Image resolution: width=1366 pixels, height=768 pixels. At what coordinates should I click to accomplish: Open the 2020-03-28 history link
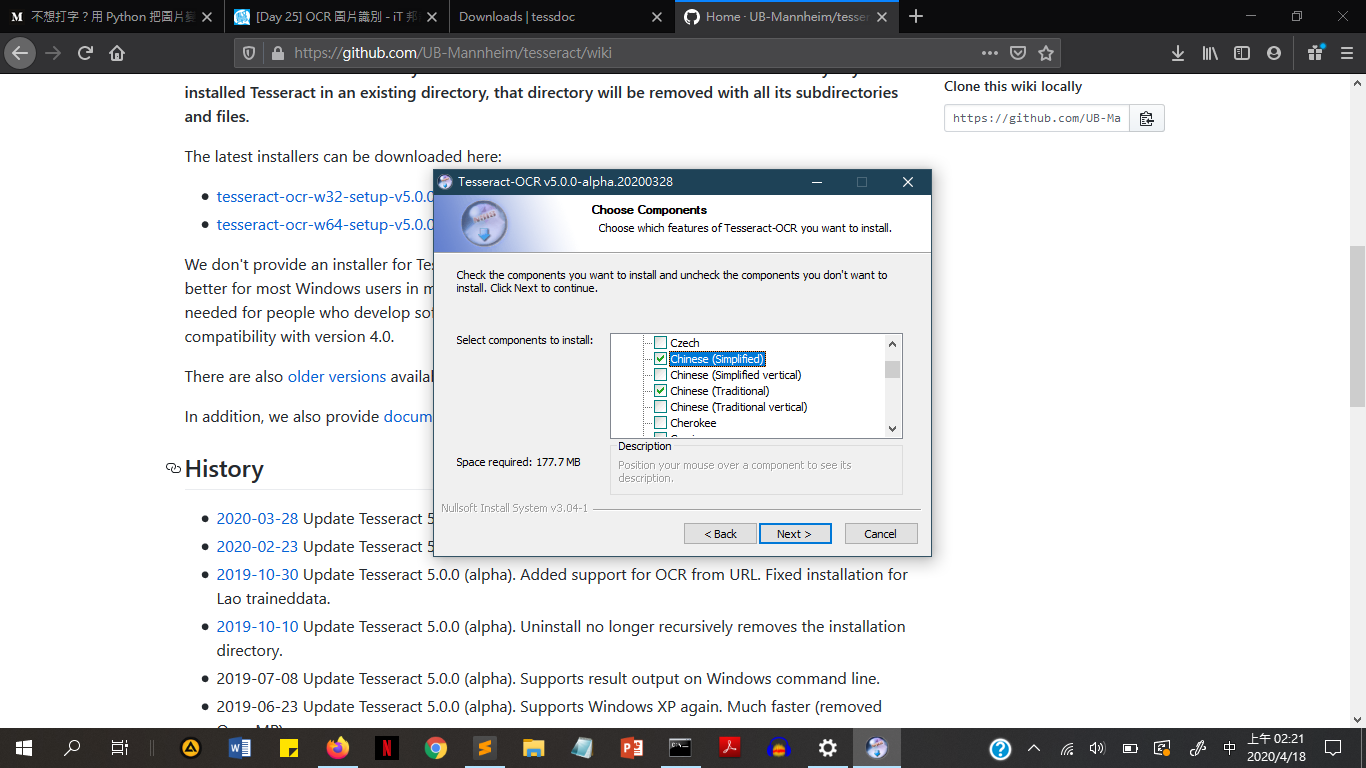click(x=257, y=519)
